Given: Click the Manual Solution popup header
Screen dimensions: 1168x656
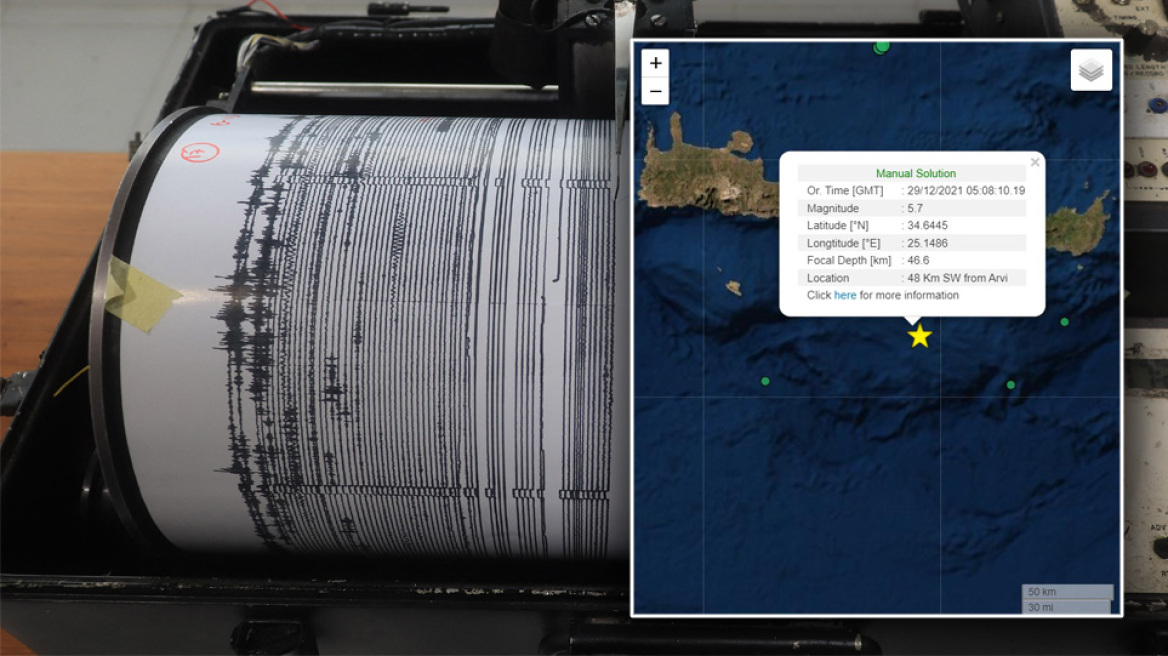Looking at the screenshot, I should (x=915, y=173).
